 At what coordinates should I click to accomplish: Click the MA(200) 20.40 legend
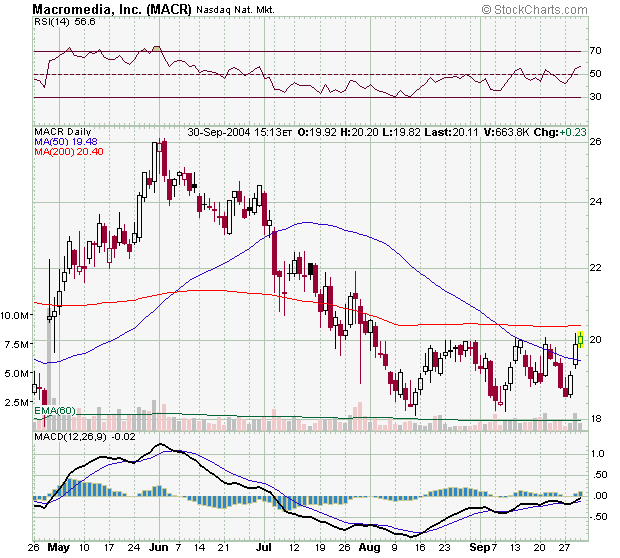(69, 151)
